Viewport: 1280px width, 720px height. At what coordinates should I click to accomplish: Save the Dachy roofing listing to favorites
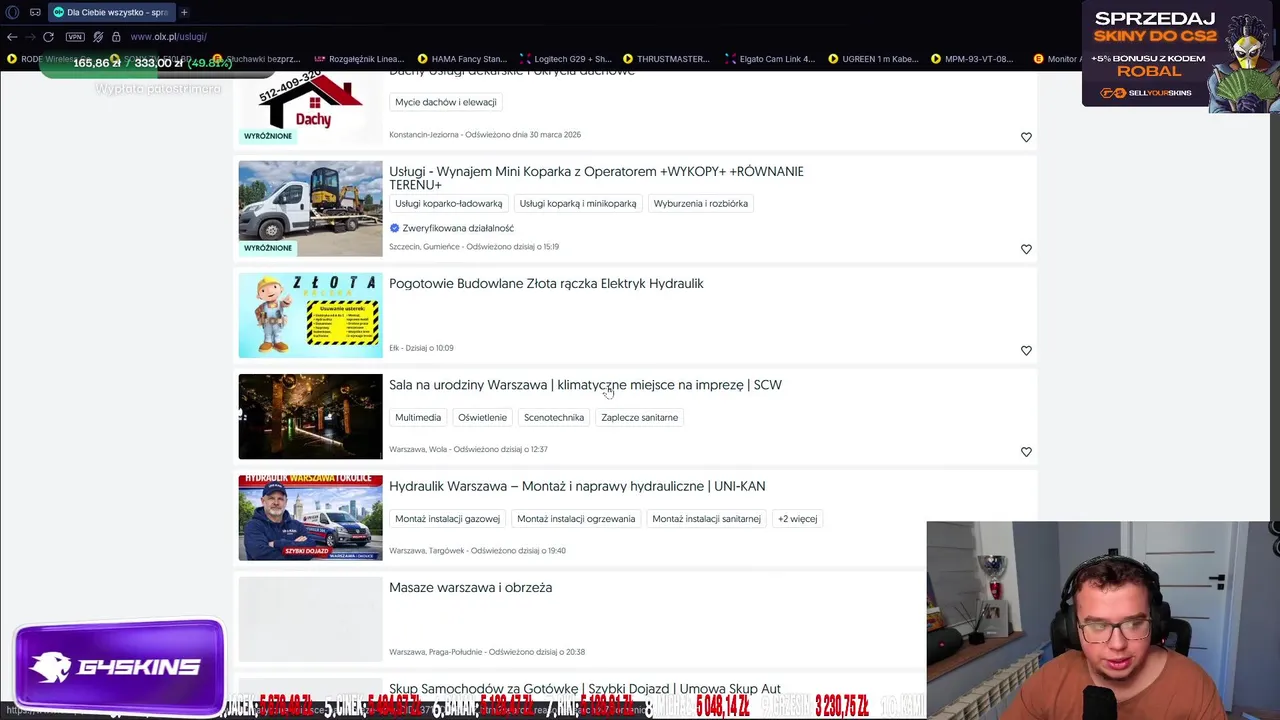click(x=1026, y=137)
